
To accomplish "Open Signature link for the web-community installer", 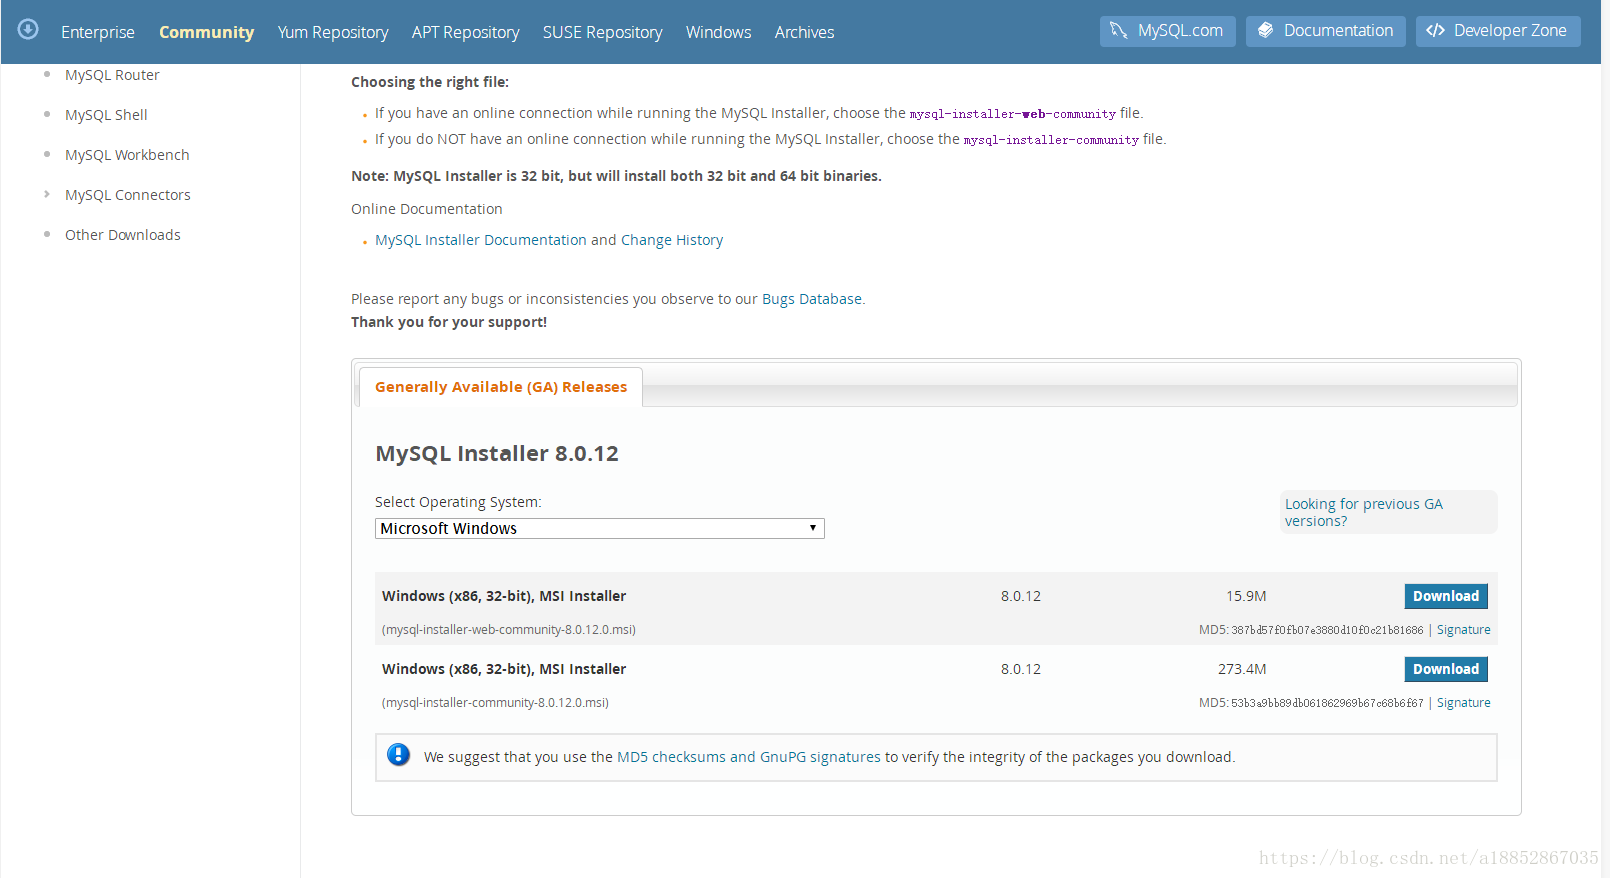I will [x=1463, y=630].
